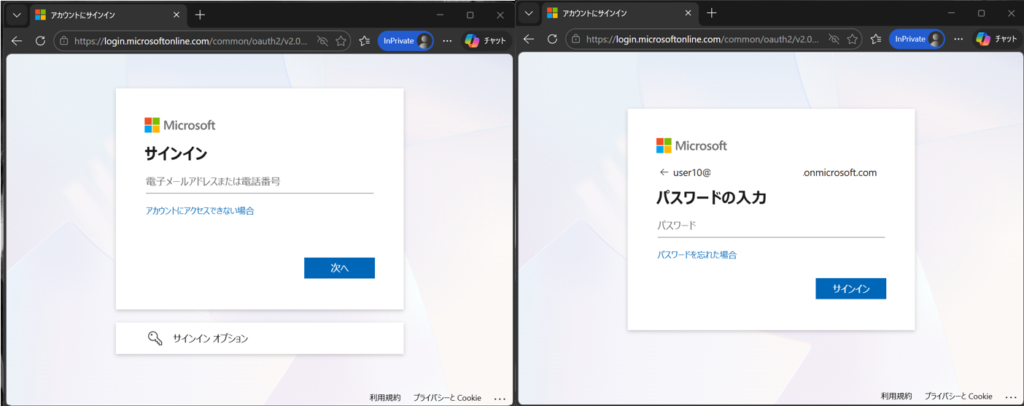Focus the パスワード input field
The image size is (1024, 406).
point(770,226)
